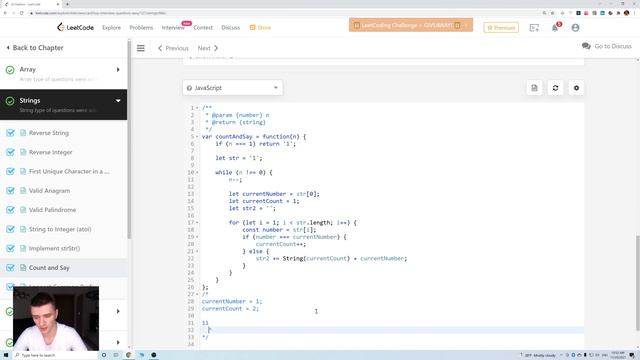
Task: Go to Next problem
Action: [208, 48]
